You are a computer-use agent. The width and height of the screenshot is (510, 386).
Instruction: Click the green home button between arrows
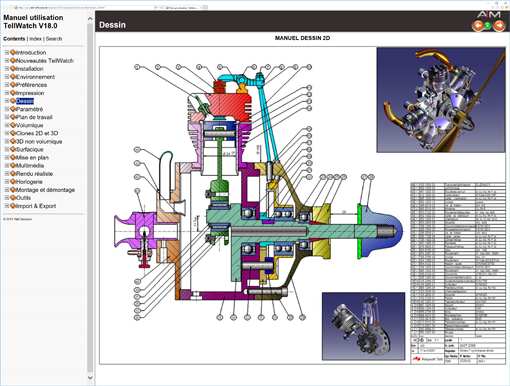(487, 25)
